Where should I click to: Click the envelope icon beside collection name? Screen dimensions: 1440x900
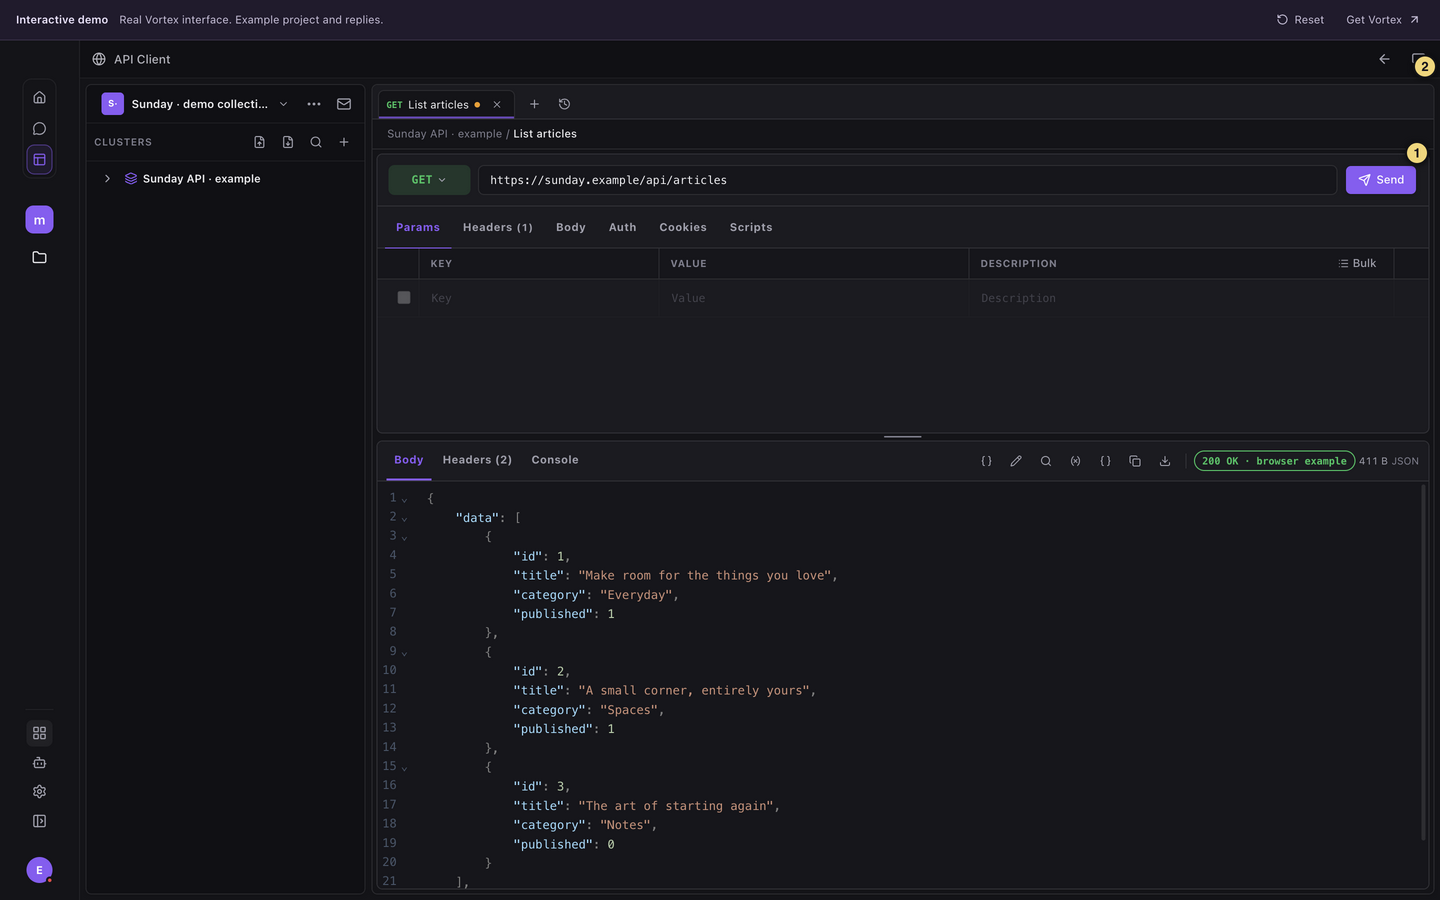click(x=344, y=104)
